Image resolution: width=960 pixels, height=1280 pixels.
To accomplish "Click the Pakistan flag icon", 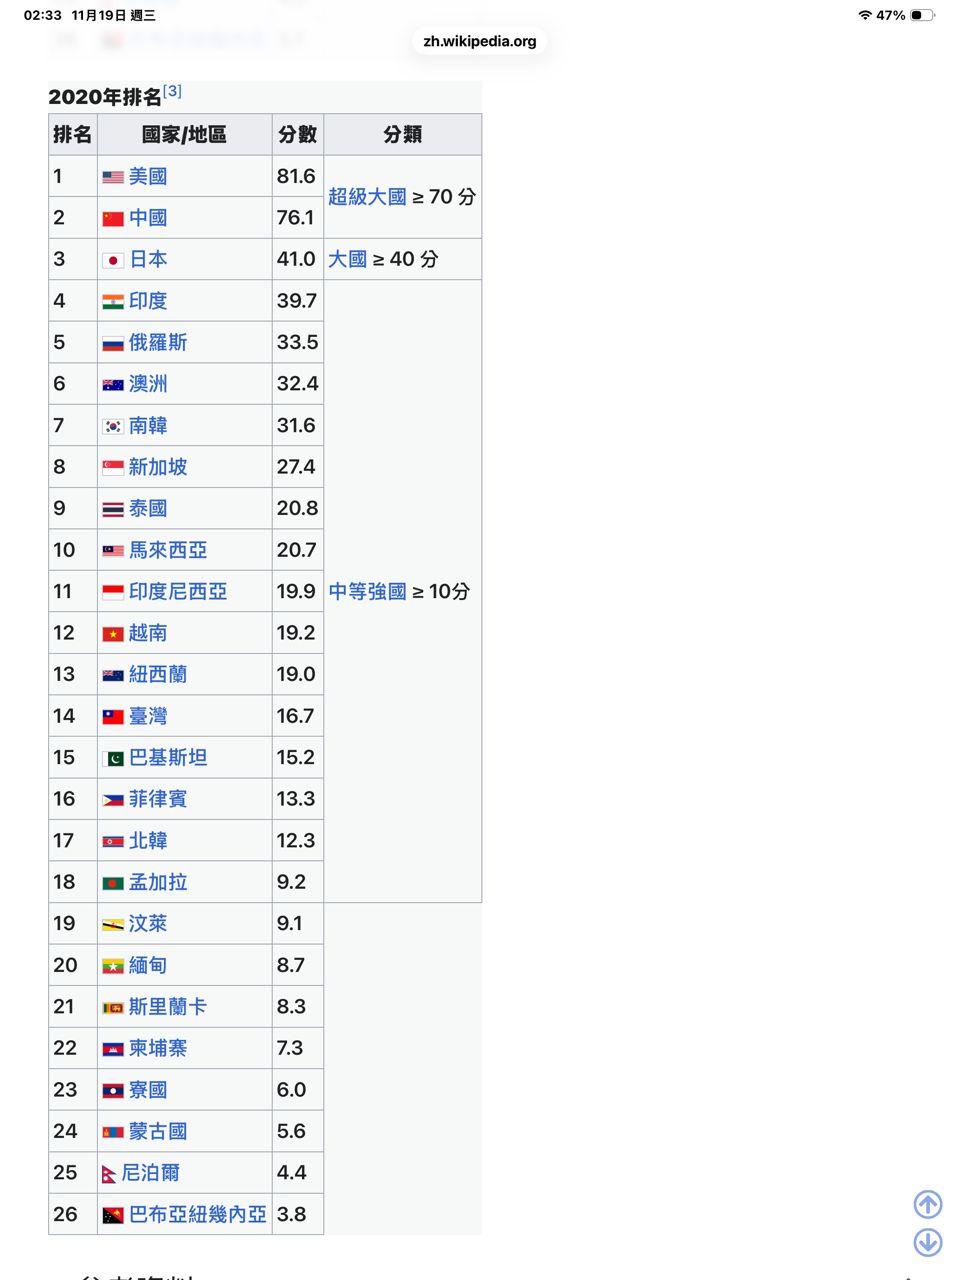I will tap(113, 758).
